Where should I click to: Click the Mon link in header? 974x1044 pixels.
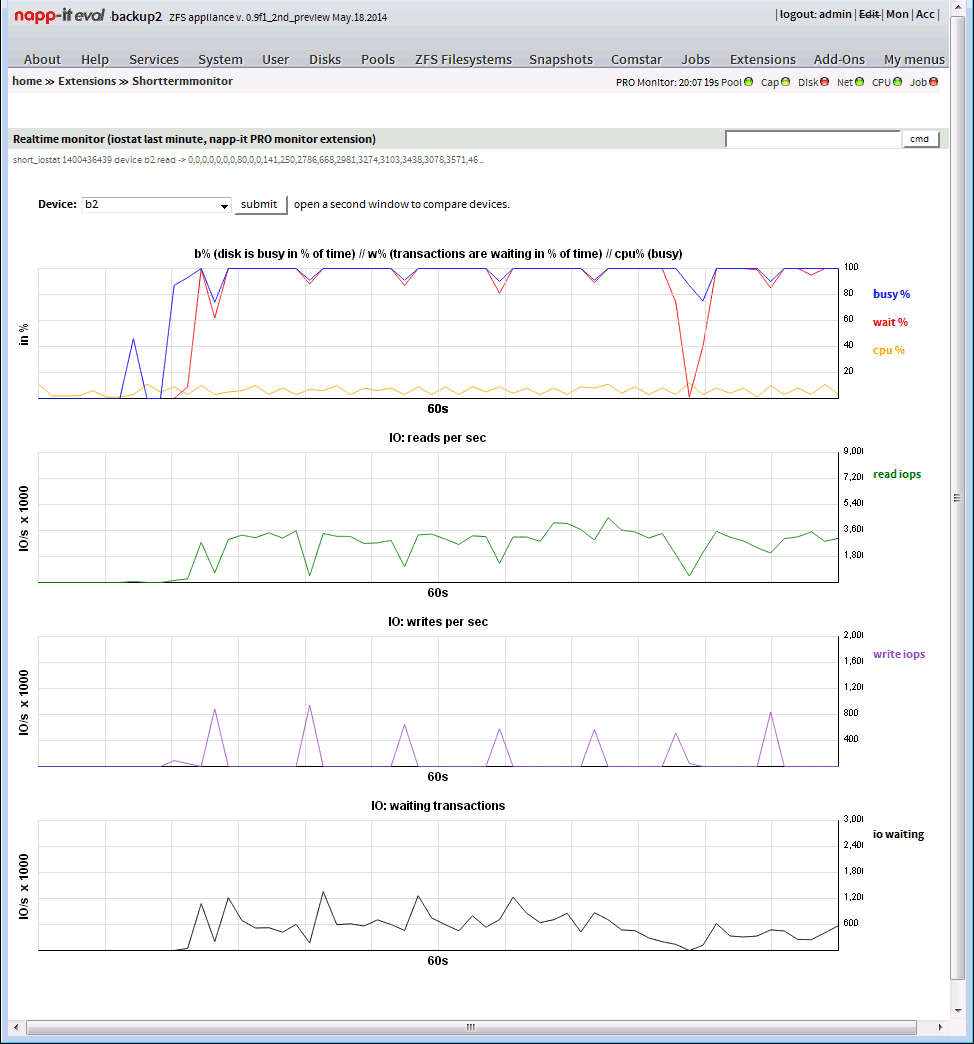coord(897,14)
